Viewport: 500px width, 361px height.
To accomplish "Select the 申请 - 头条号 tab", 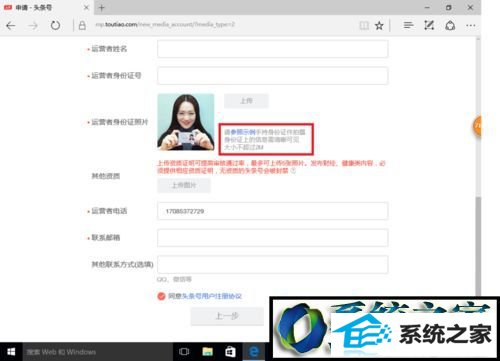I will [x=47, y=7].
